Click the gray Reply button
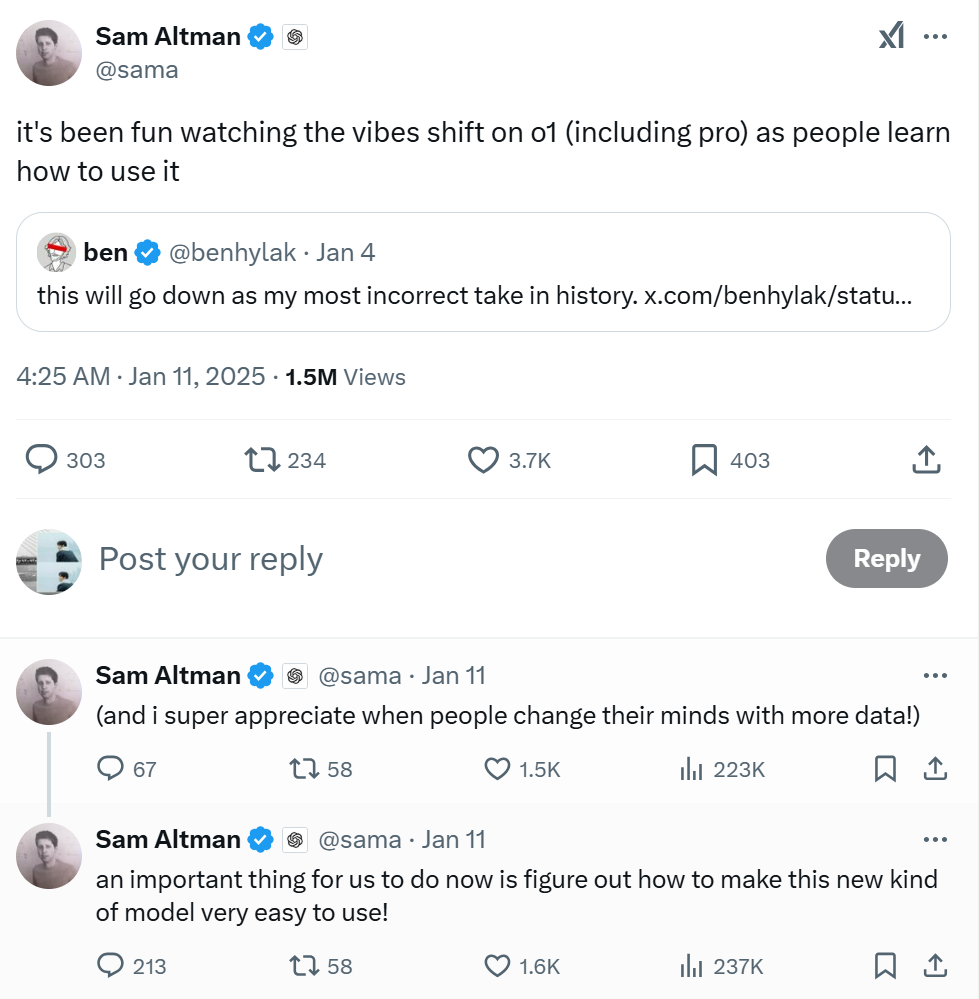 (887, 558)
